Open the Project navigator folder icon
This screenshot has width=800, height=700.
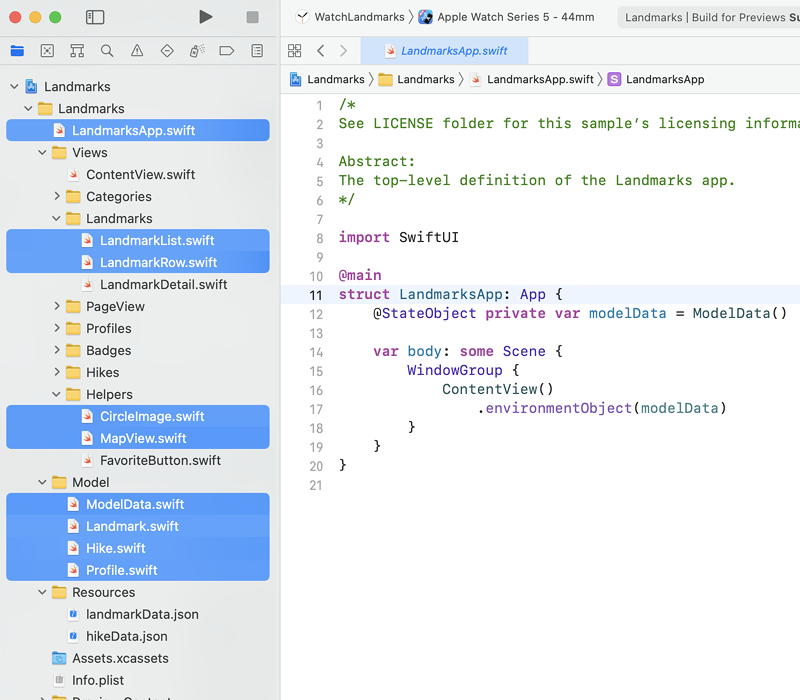point(17,51)
